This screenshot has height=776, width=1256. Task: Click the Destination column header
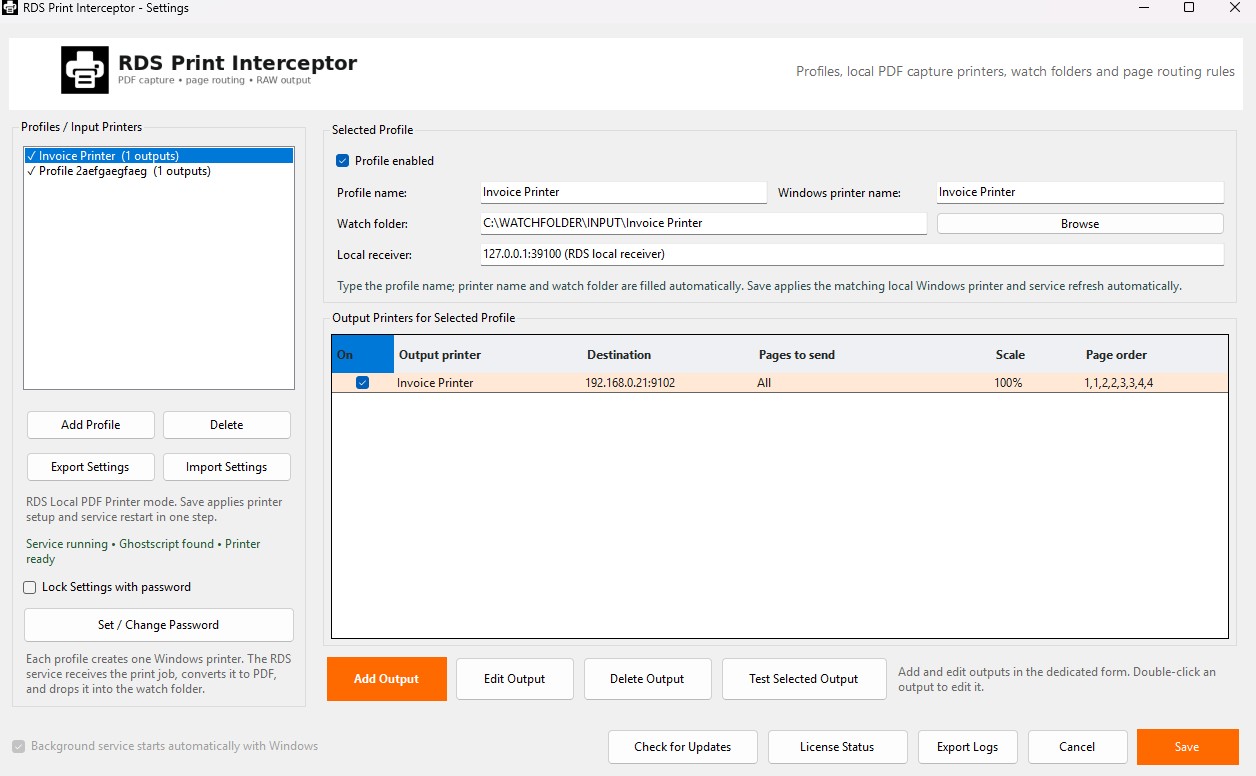point(668,355)
